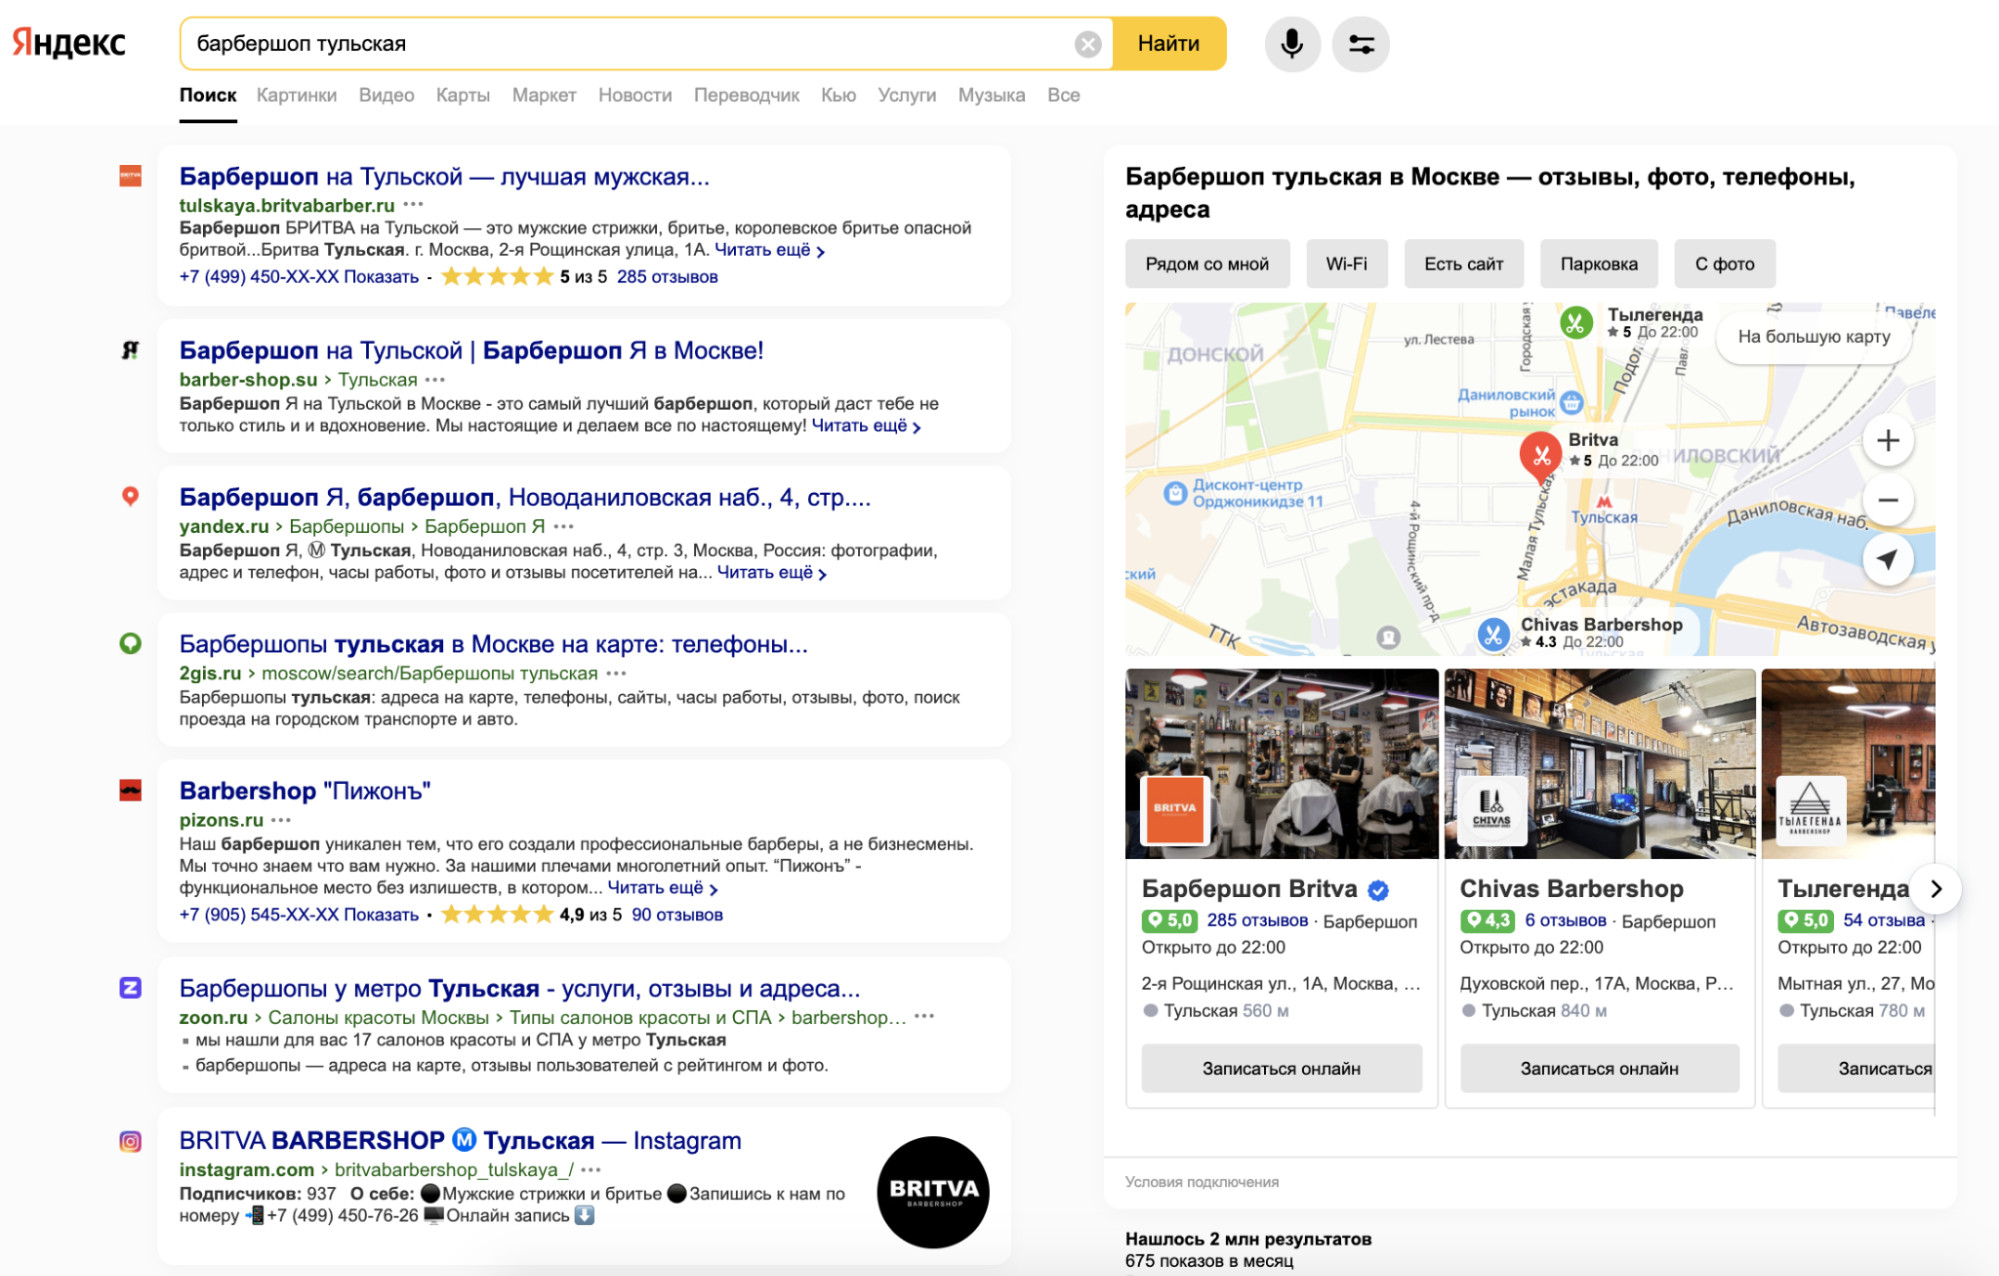Open the Chivas Barbershop interior photo
This screenshot has height=1276, width=1999.
[1599, 764]
